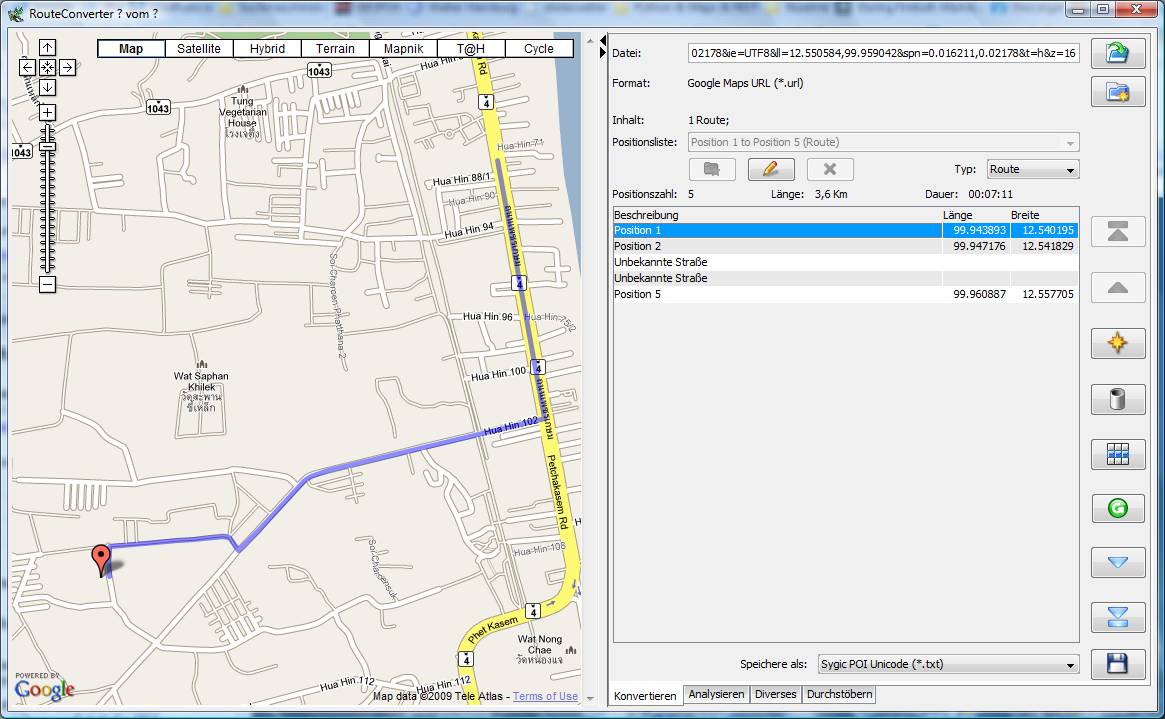
Task: Click the open file icon beside Datei
Action: click(1117, 54)
